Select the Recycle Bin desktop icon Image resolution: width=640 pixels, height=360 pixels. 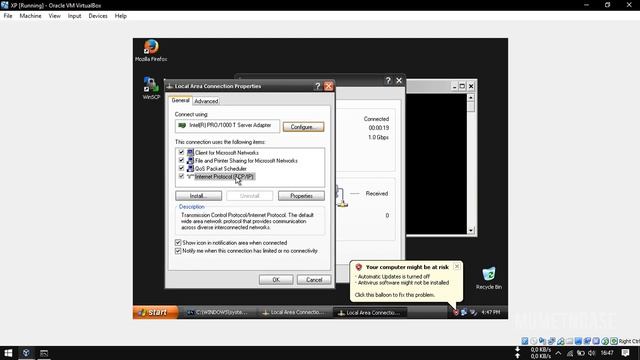[x=489, y=278]
